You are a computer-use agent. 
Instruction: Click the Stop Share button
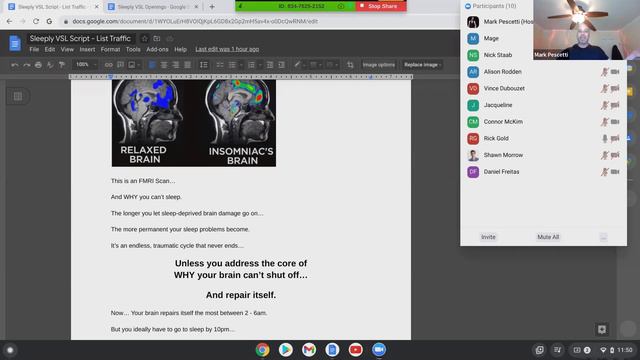[381, 6]
